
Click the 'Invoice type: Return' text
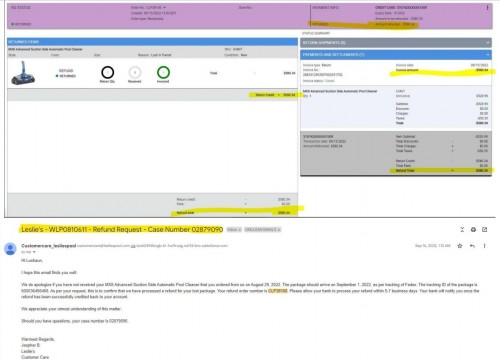click(317, 65)
